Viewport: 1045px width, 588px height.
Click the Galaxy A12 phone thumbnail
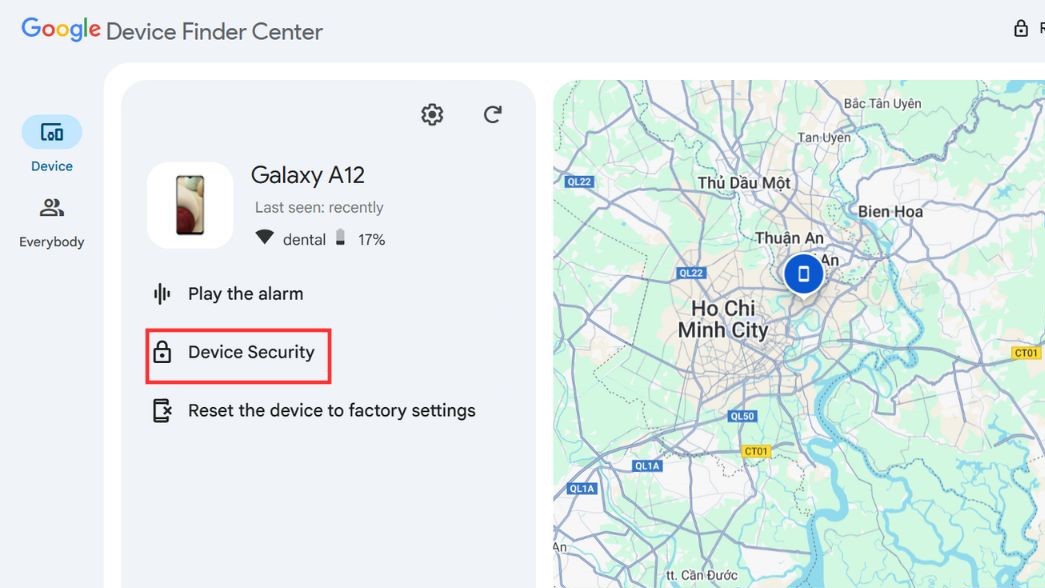click(190, 205)
